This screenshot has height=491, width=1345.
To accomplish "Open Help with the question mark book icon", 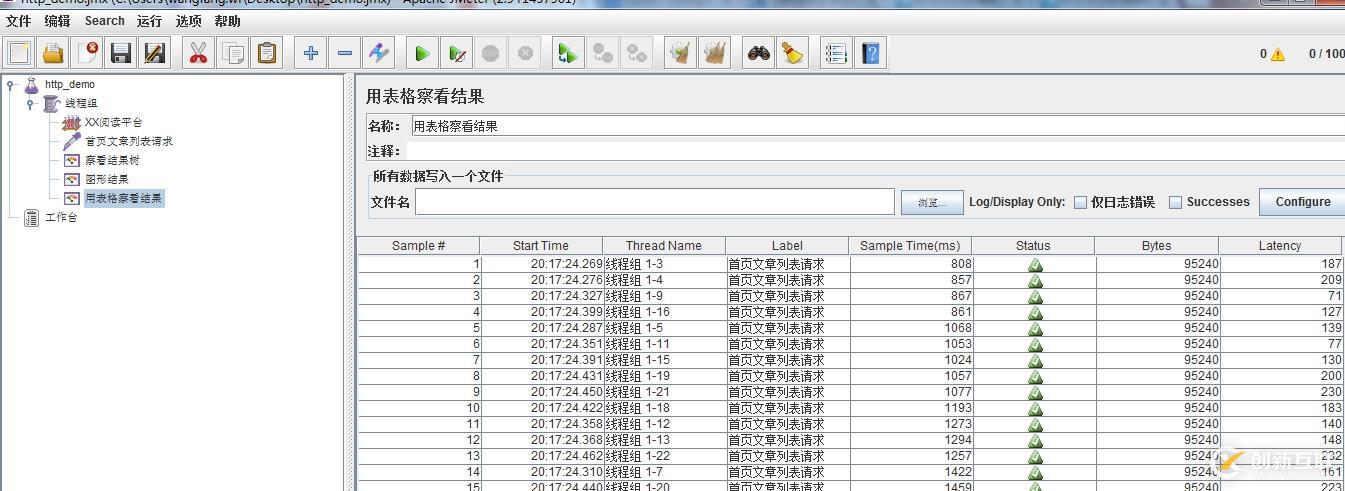I will tap(870, 53).
